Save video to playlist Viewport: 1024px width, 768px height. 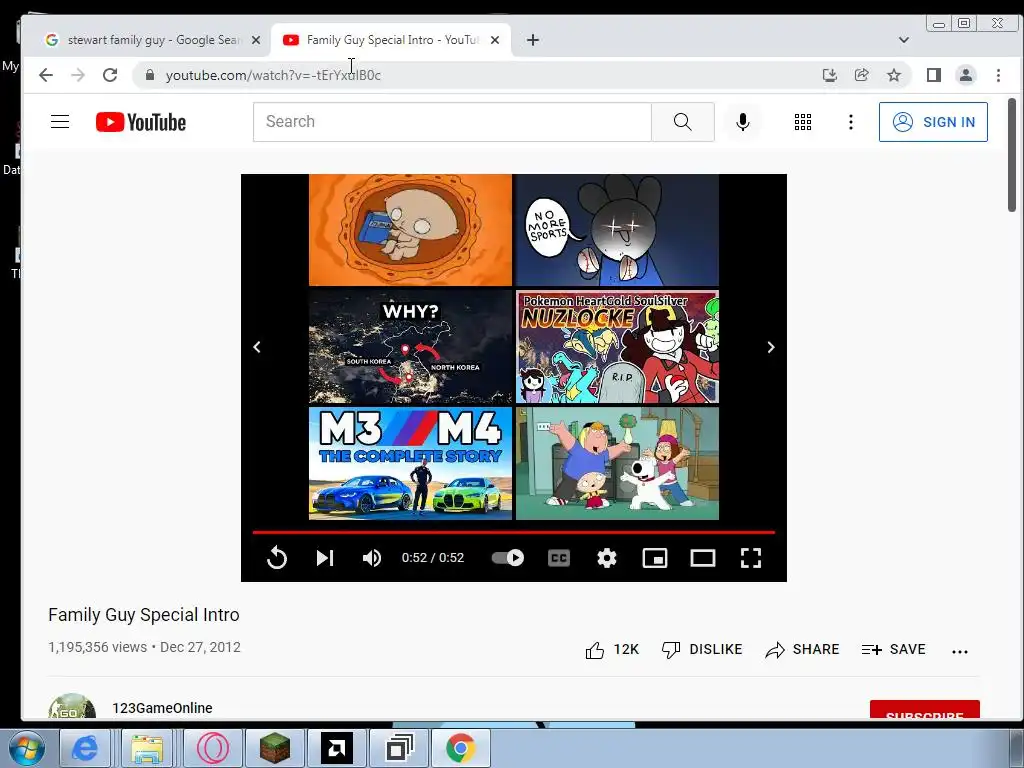click(x=893, y=650)
